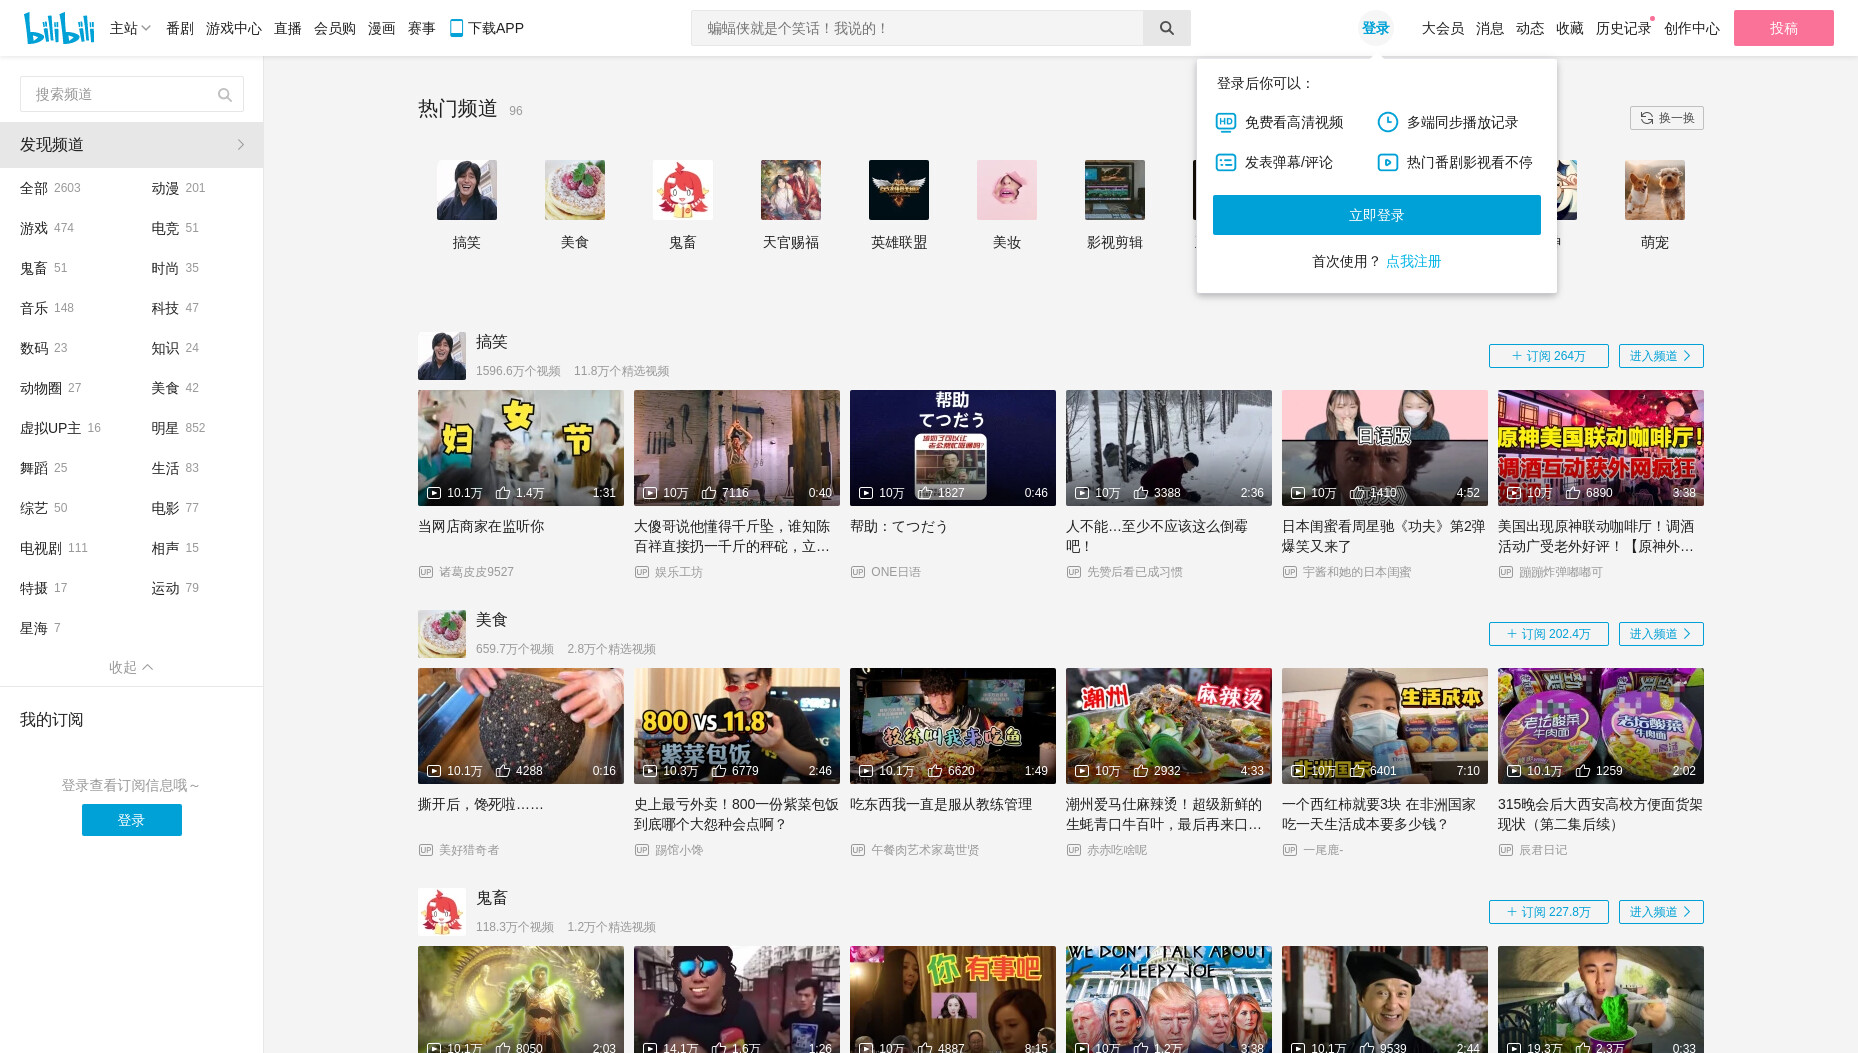Open the 搞笑 hot channel icon

(x=467, y=190)
